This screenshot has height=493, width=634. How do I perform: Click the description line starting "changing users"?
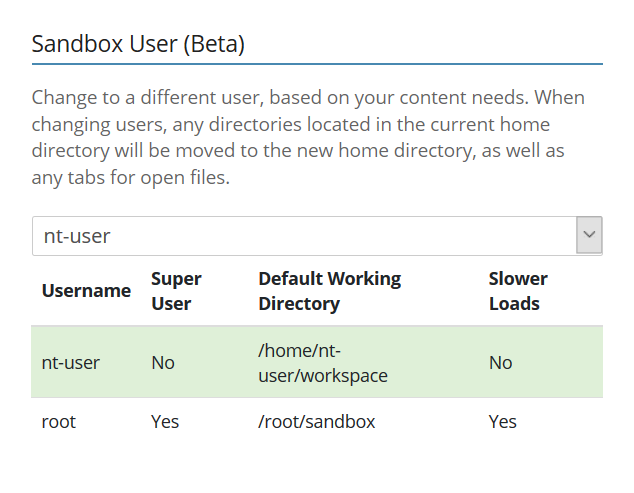291,125
